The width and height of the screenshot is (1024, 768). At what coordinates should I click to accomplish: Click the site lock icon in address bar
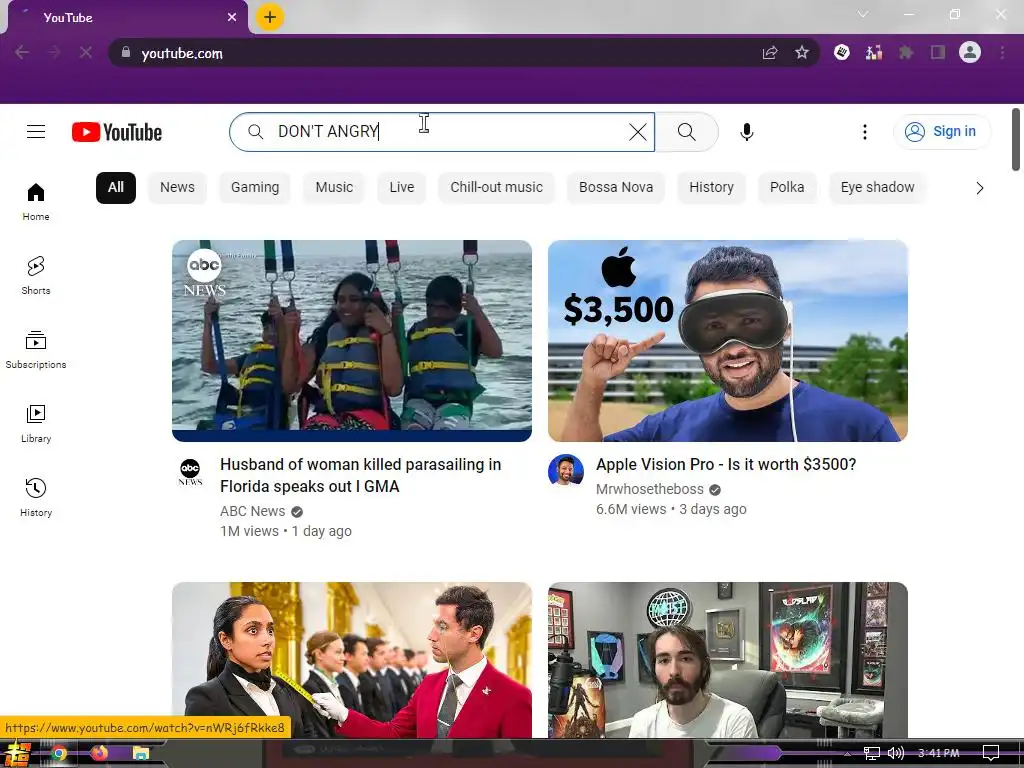(x=126, y=52)
